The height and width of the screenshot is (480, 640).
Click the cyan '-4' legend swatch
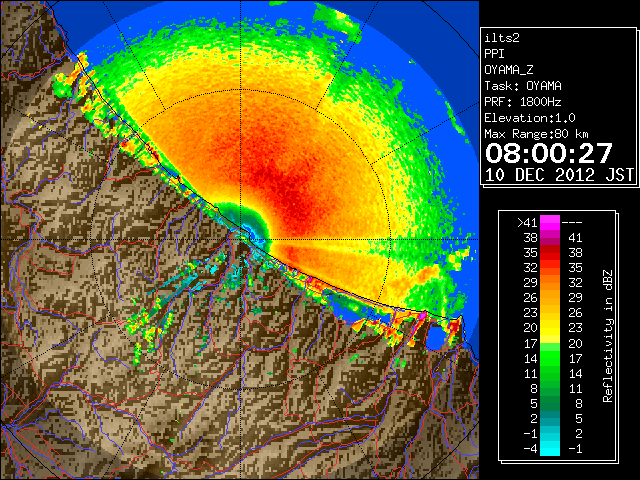click(550, 448)
